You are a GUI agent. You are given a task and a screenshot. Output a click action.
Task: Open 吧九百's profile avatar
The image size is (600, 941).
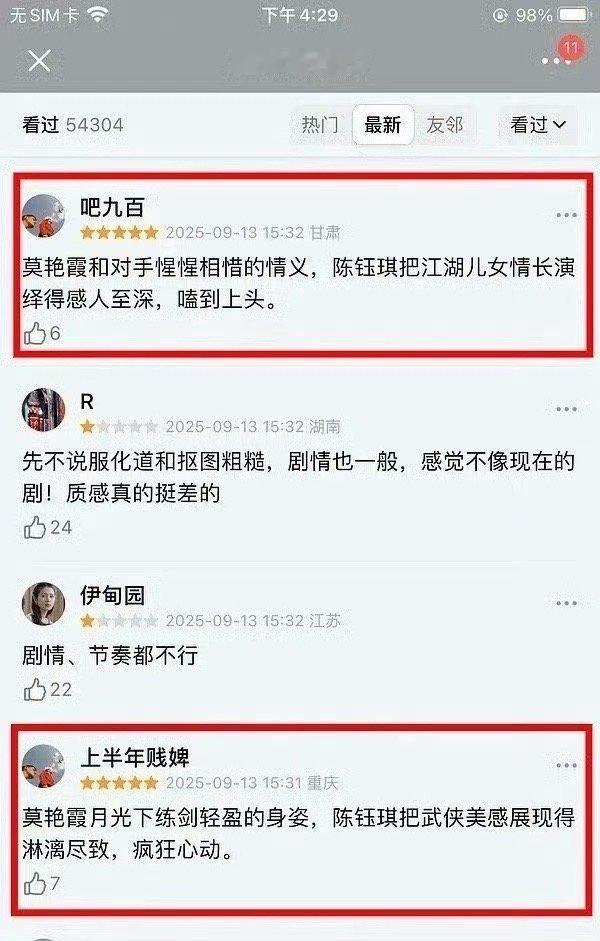tap(43, 216)
